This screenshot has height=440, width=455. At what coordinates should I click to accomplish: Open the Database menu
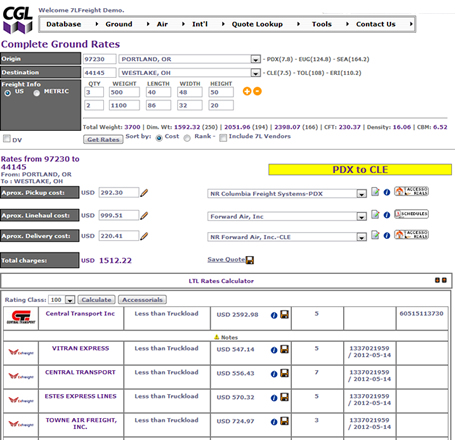point(64,24)
